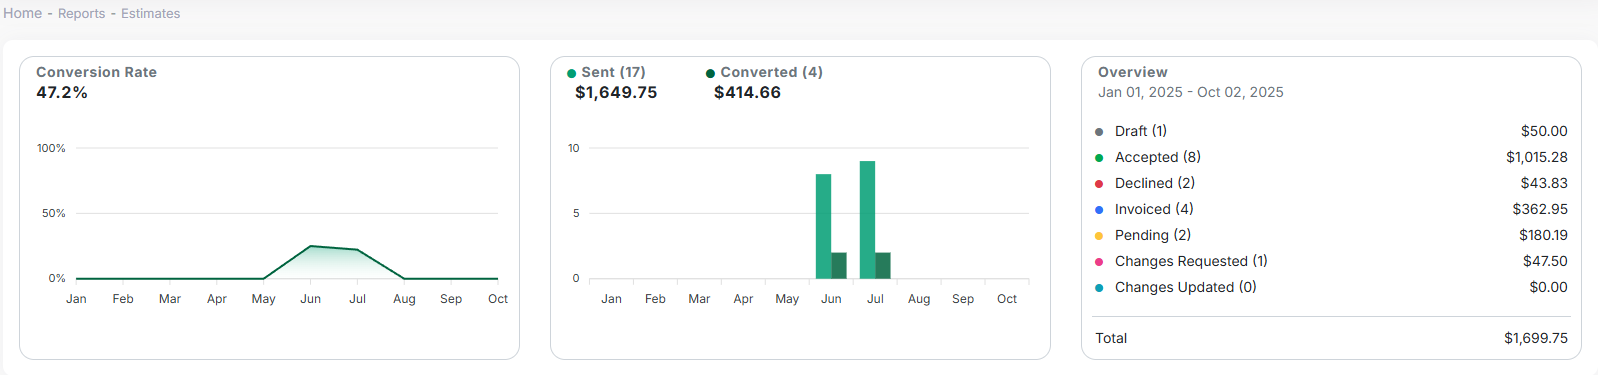Click the $47.50 Changes Requested amount
Screen dimensions: 1598x375
(1545, 261)
